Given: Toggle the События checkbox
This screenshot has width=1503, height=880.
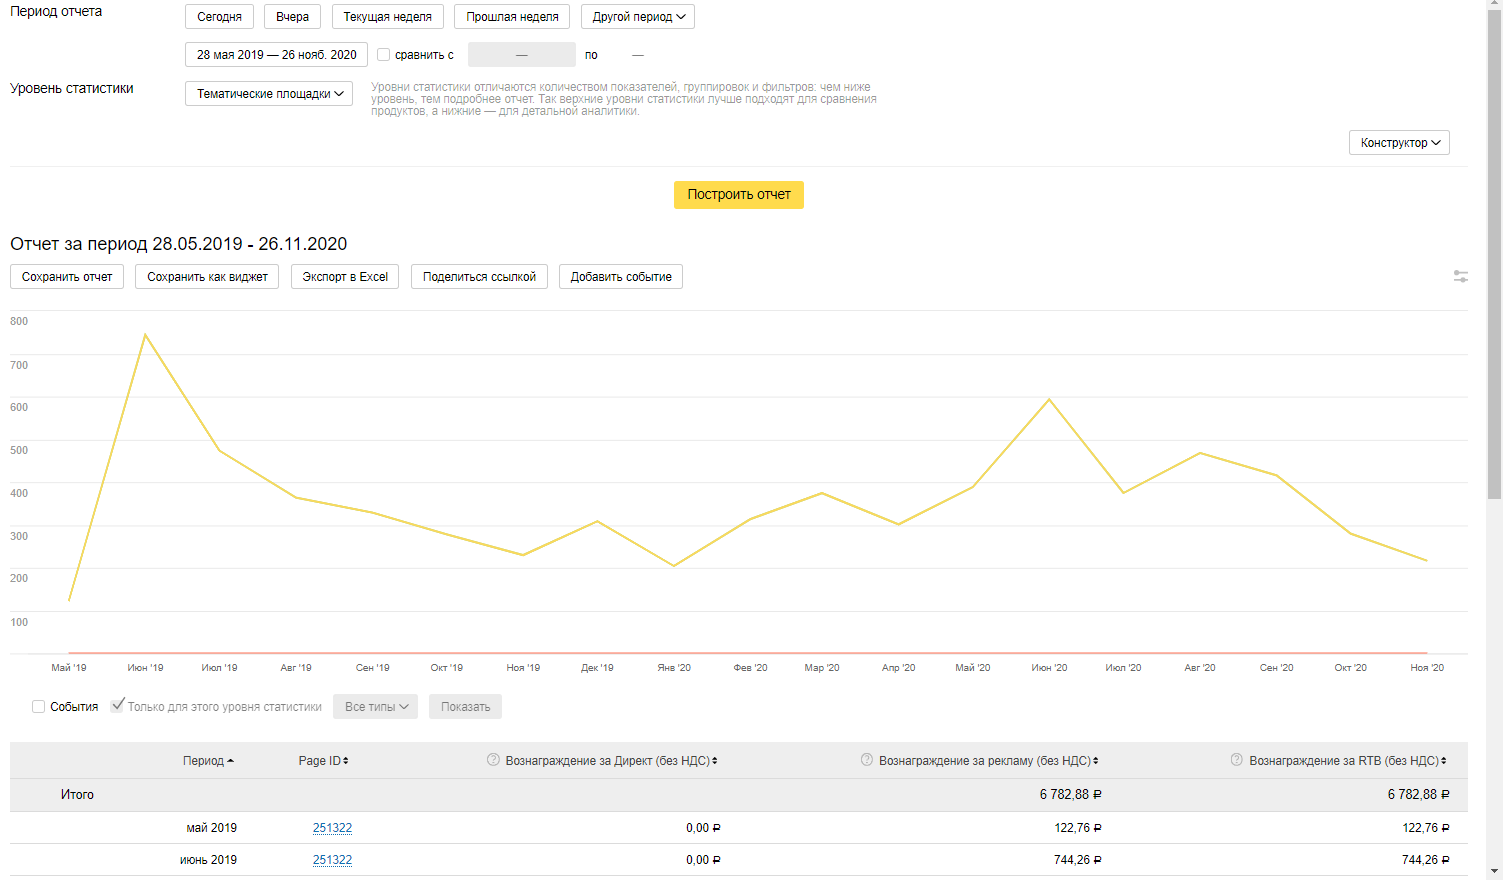Looking at the screenshot, I should 39,707.
